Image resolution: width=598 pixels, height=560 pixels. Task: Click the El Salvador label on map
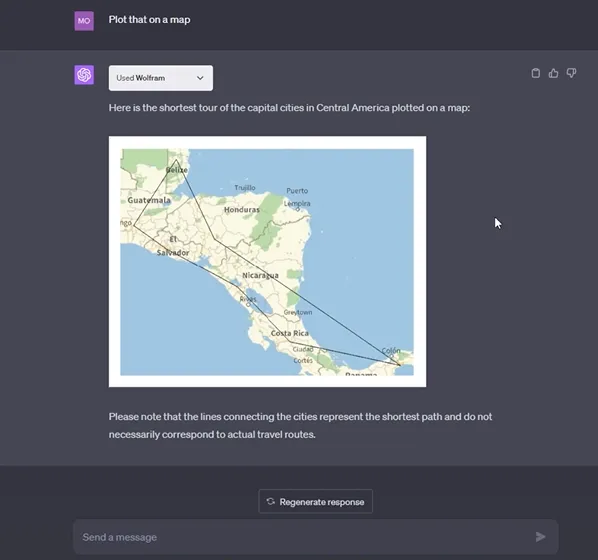[173, 246]
